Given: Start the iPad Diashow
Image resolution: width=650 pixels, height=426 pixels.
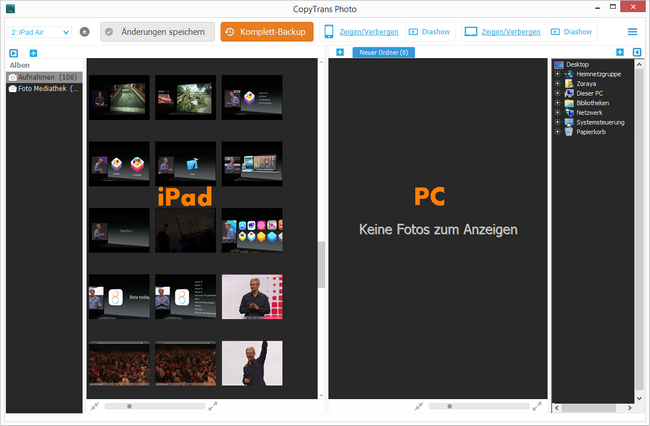Looking at the screenshot, I should 429,31.
